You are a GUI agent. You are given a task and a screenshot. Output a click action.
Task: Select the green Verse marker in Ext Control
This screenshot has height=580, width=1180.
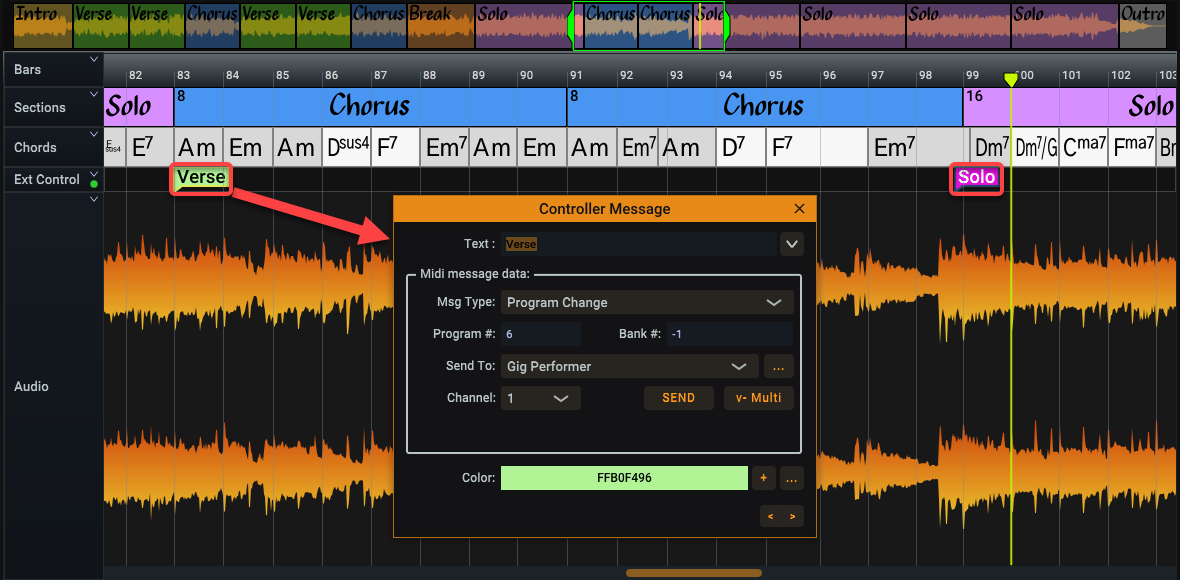(201, 178)
